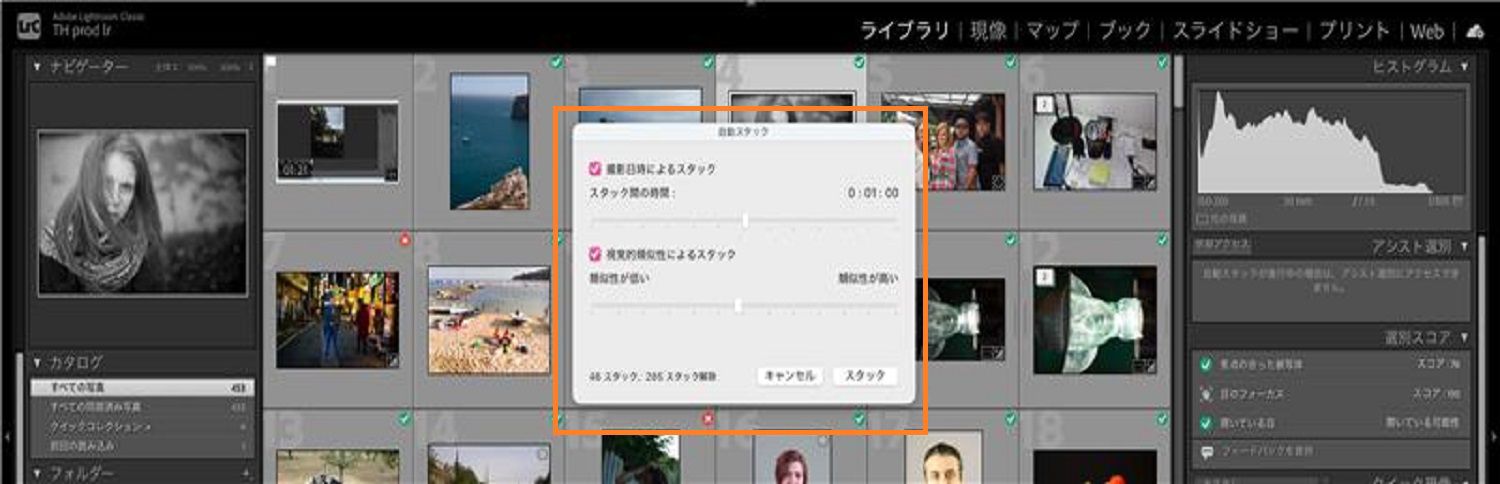Click the stack count badge on kitchen pans photo
The image size is (1500, 484).
(1044, 103)
